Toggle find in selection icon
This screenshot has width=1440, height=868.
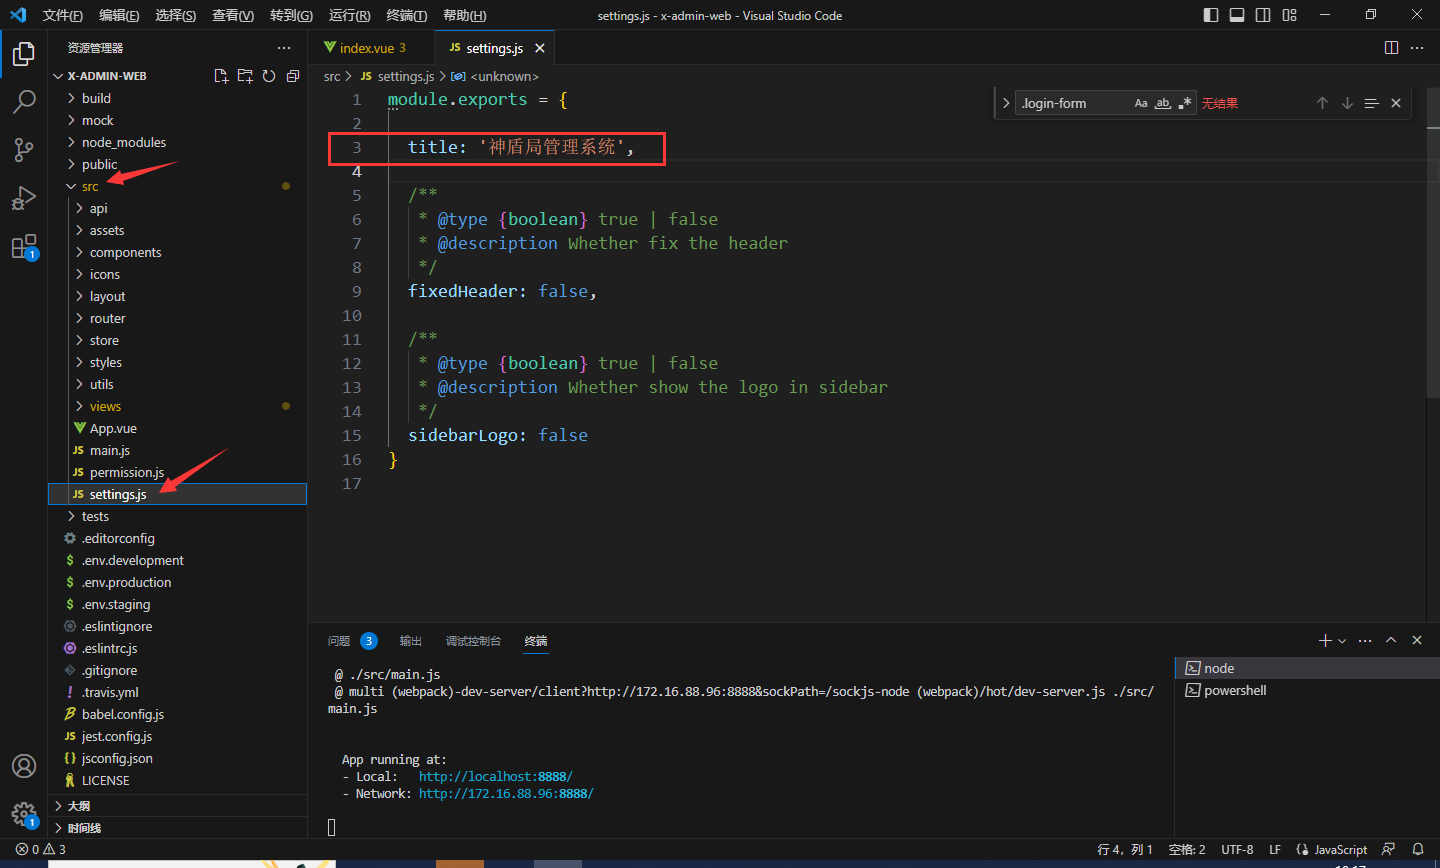1371,103
